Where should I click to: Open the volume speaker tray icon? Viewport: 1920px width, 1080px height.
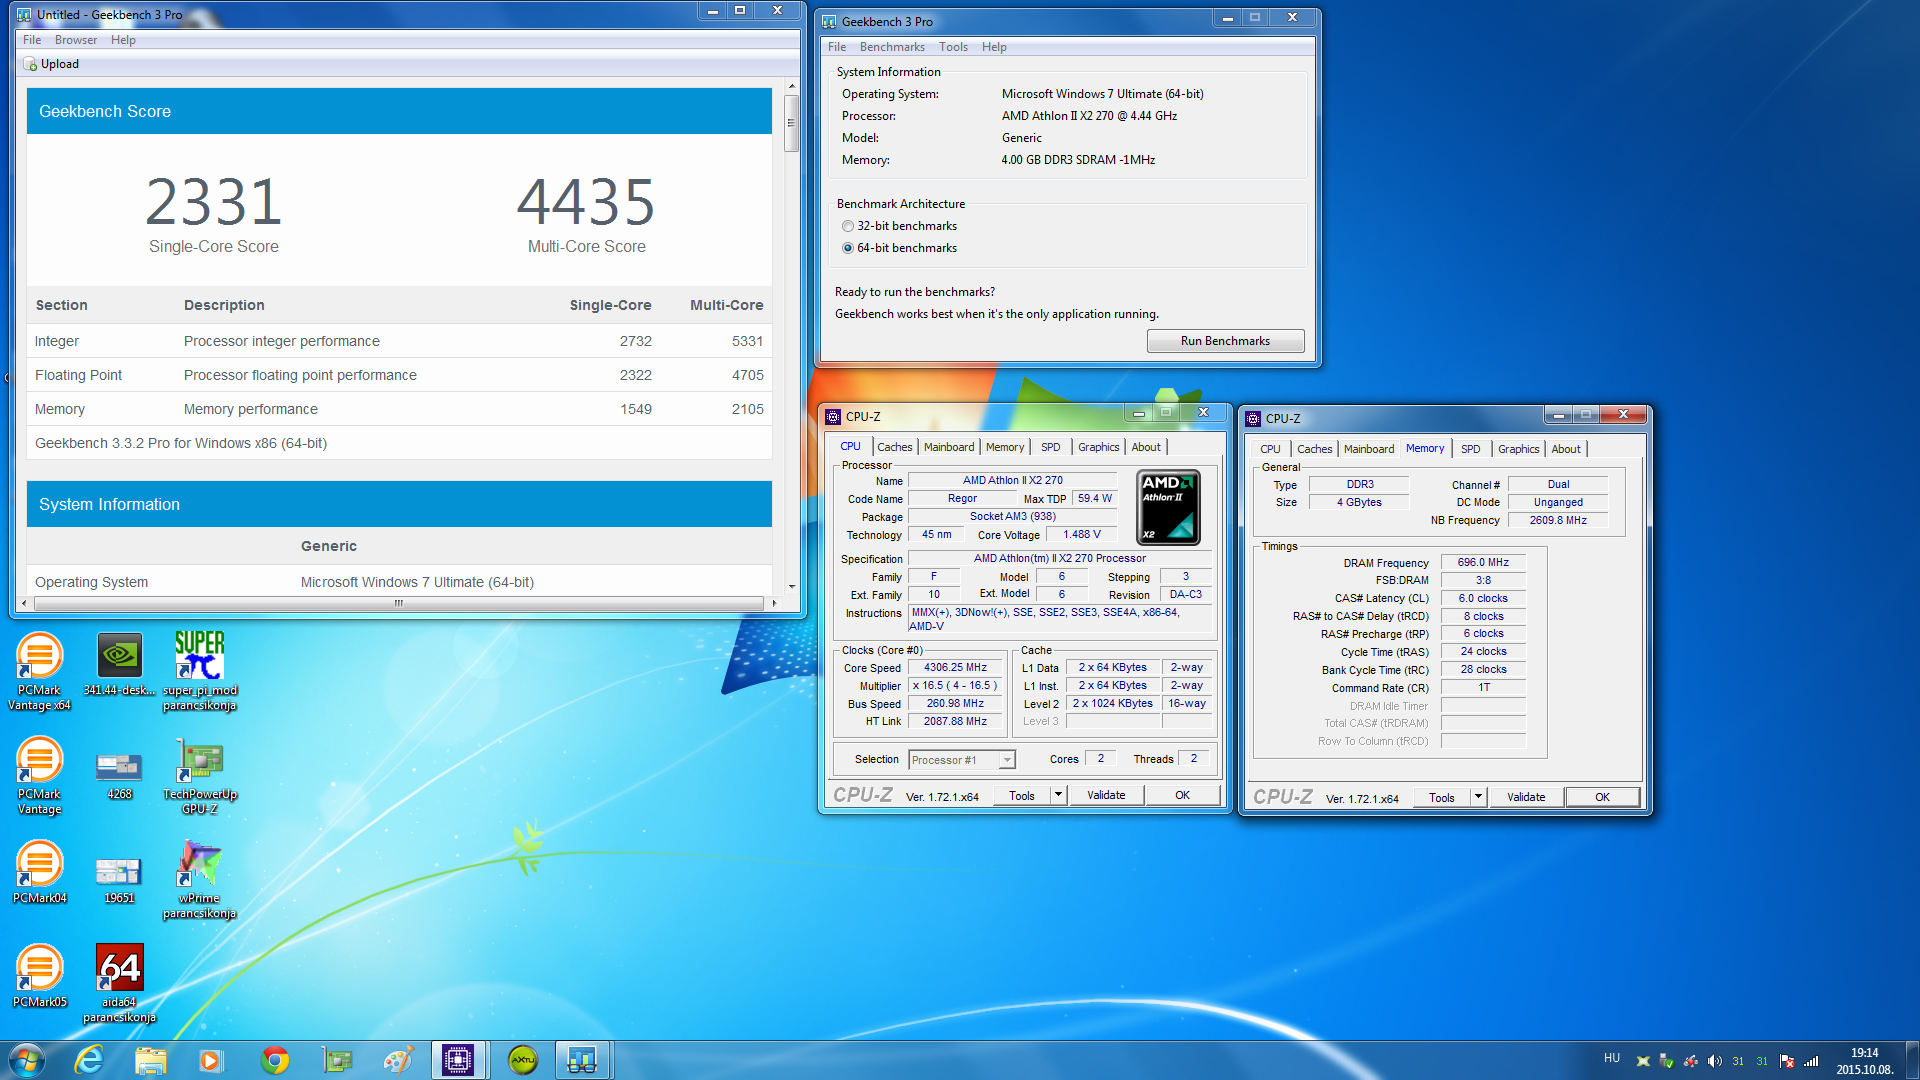1714,1061
